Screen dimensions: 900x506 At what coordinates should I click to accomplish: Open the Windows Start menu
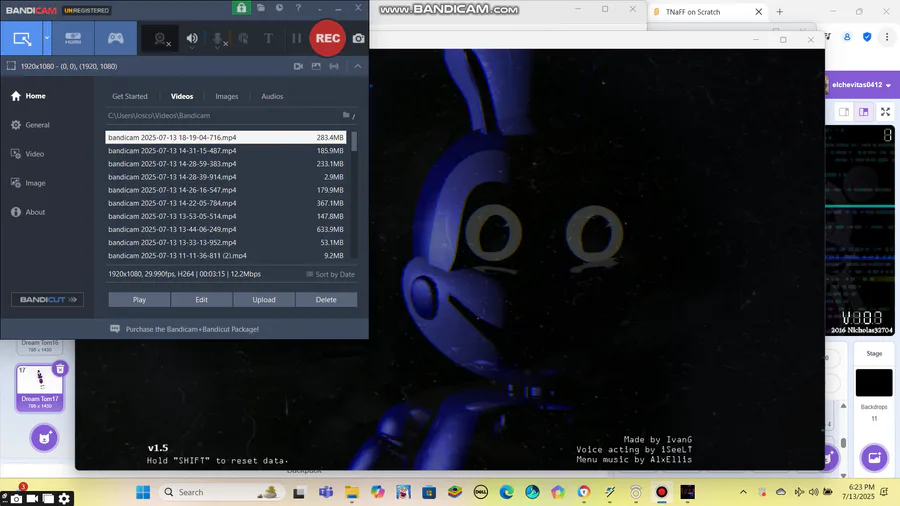click(143, 492)
